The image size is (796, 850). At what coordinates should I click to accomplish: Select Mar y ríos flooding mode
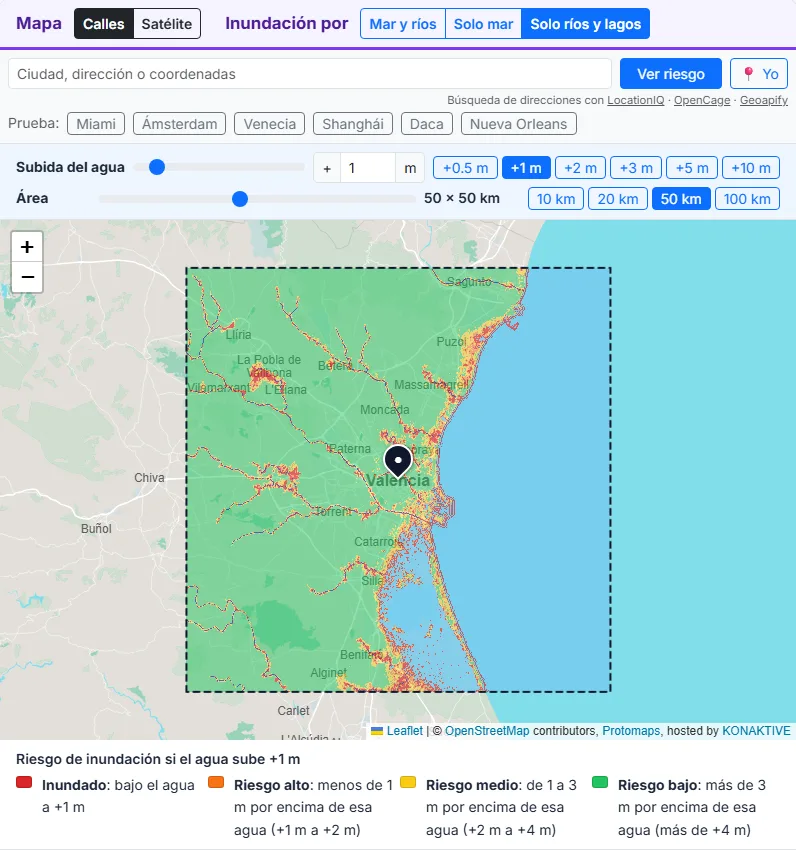pos(403,24)
